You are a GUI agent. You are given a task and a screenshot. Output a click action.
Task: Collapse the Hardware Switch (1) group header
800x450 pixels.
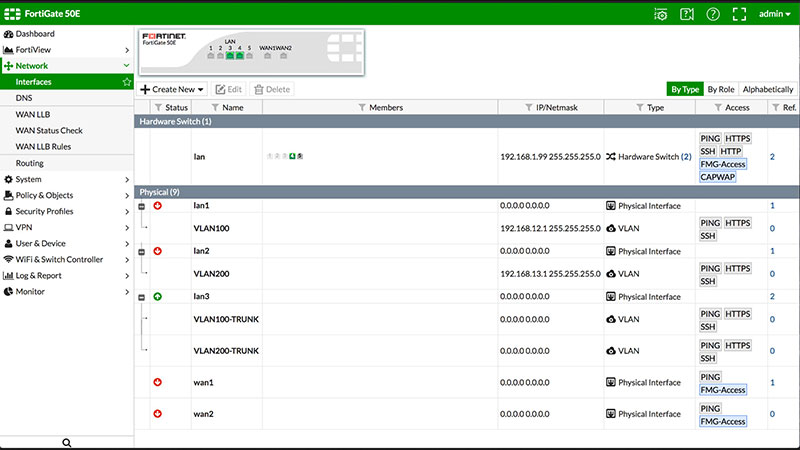coord(467,121)
